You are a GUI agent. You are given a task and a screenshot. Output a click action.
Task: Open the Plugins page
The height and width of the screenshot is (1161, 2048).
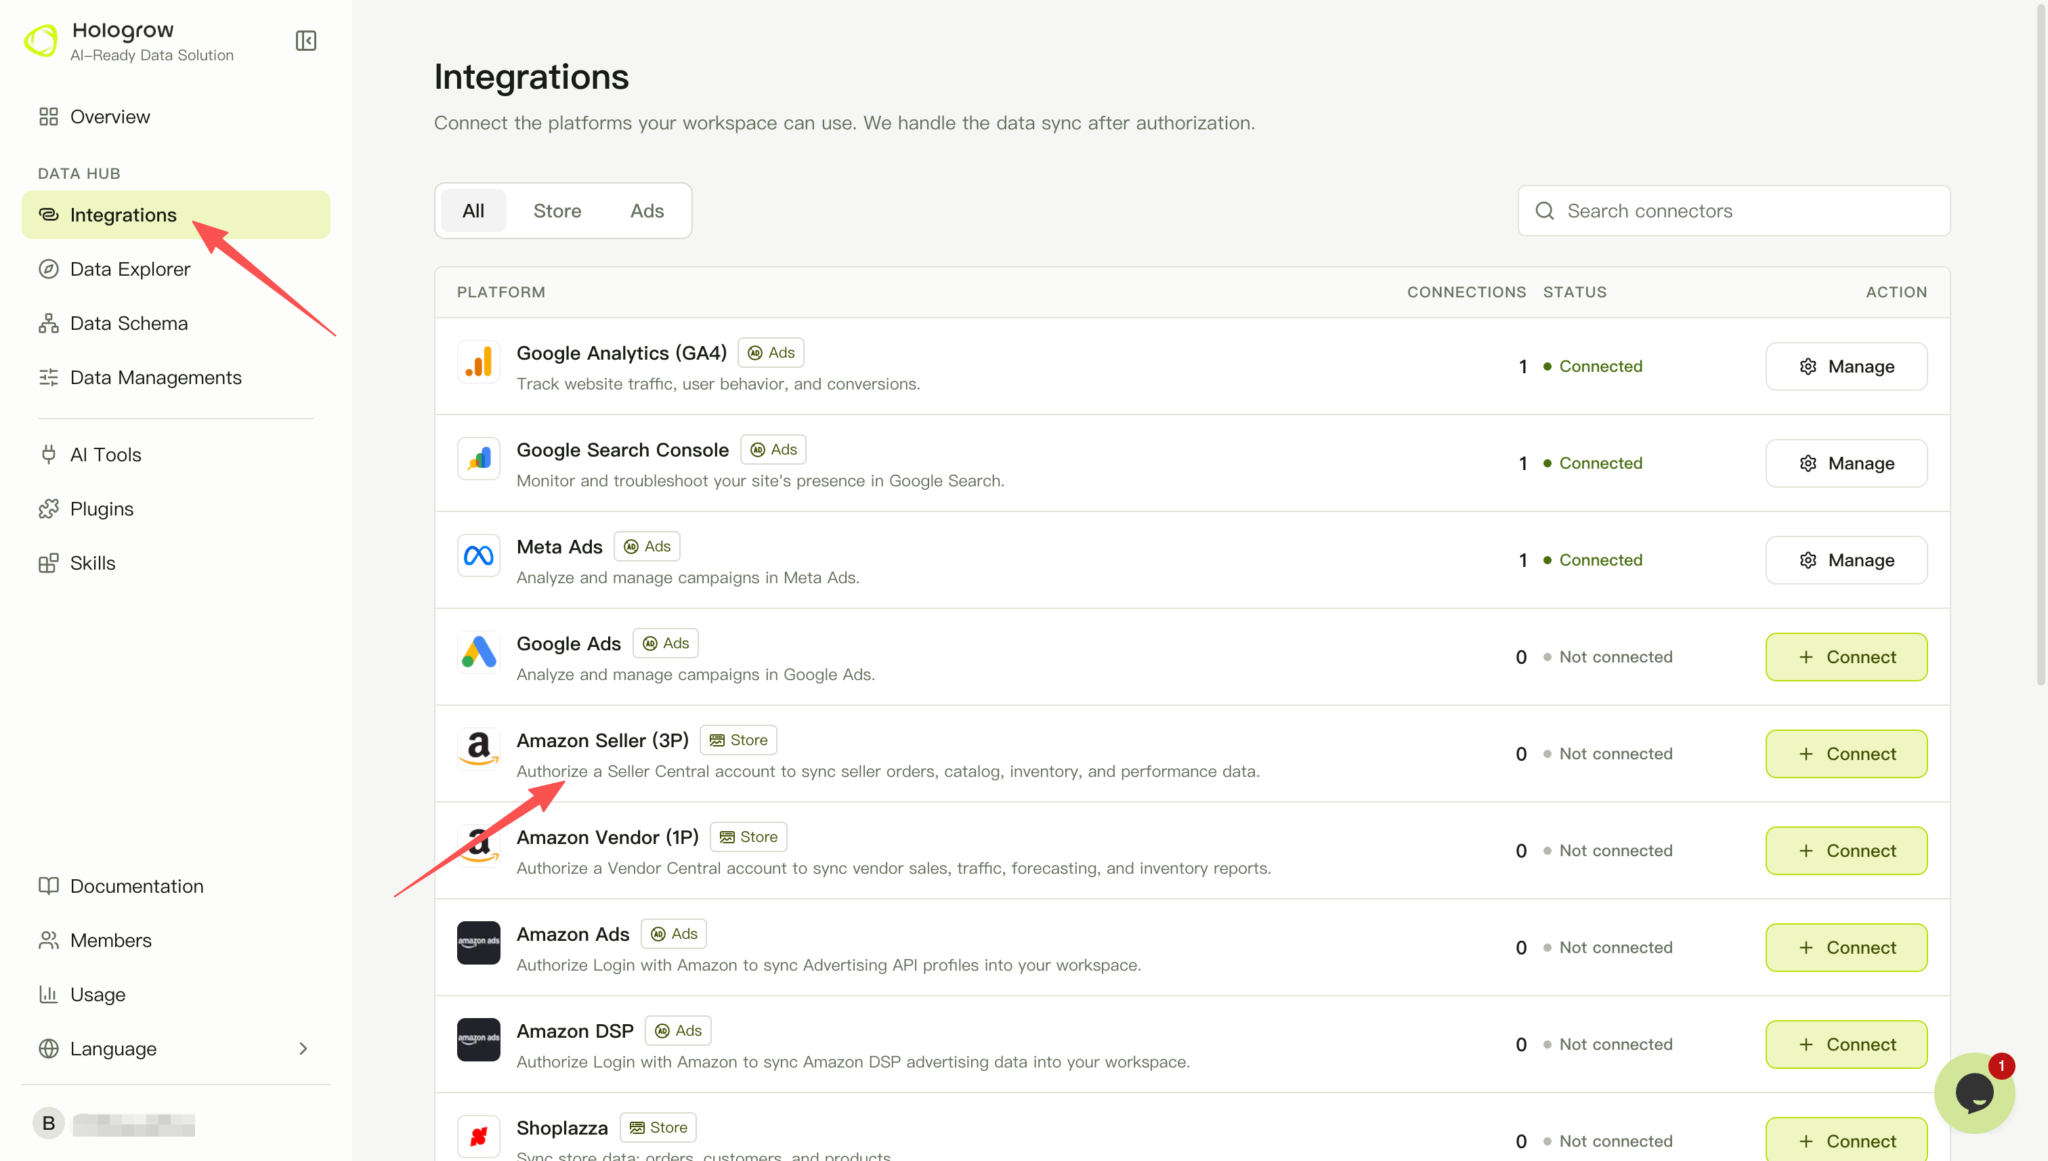click(176, 509)
